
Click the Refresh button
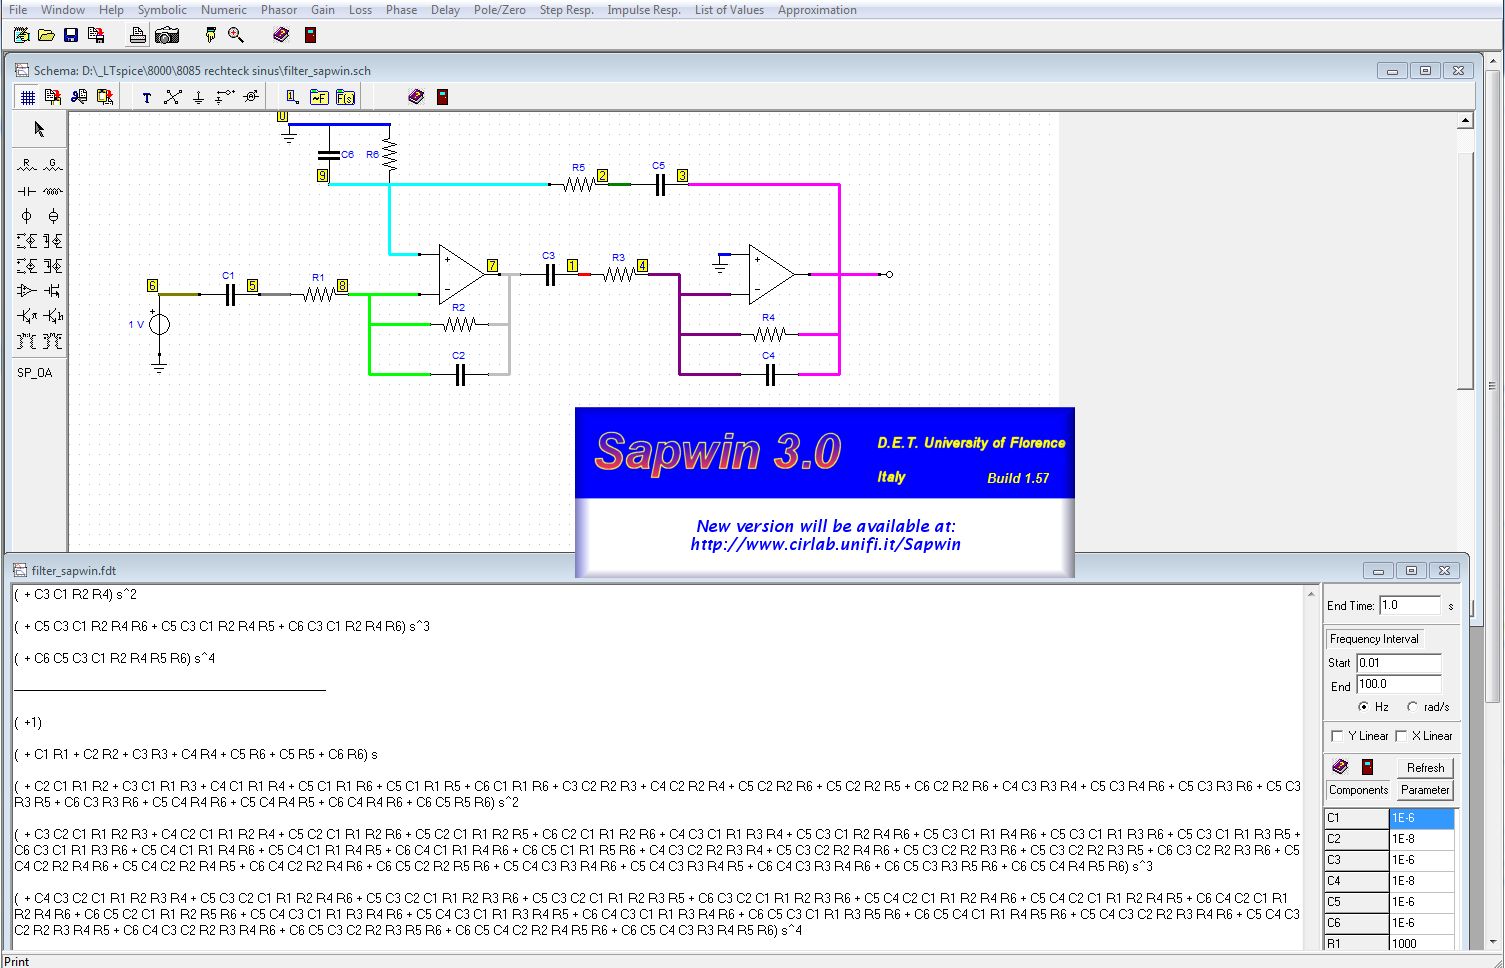[x=1425, y=768]
